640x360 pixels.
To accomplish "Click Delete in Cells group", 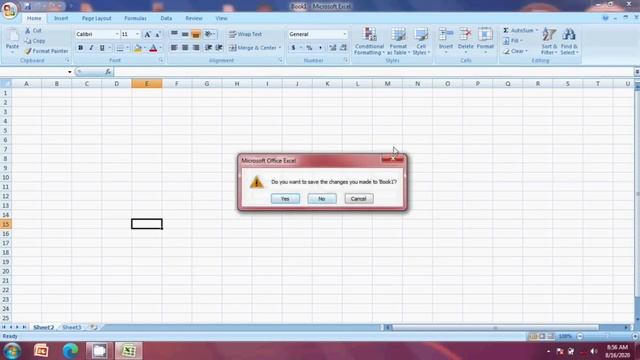I will coord(465,40).
